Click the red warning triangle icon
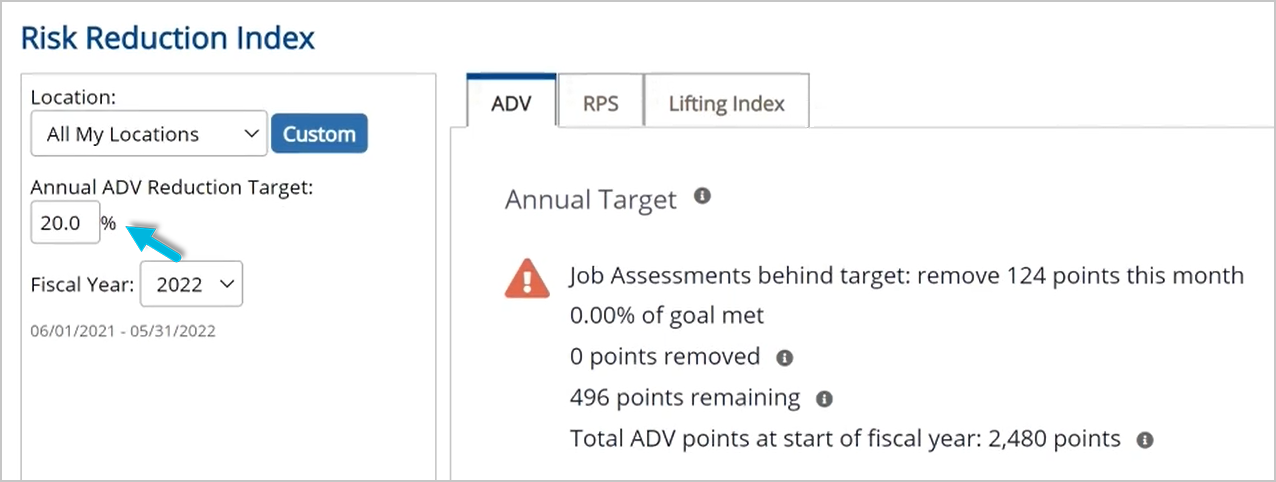The image size is (1276, 482). tap(527, 278)
